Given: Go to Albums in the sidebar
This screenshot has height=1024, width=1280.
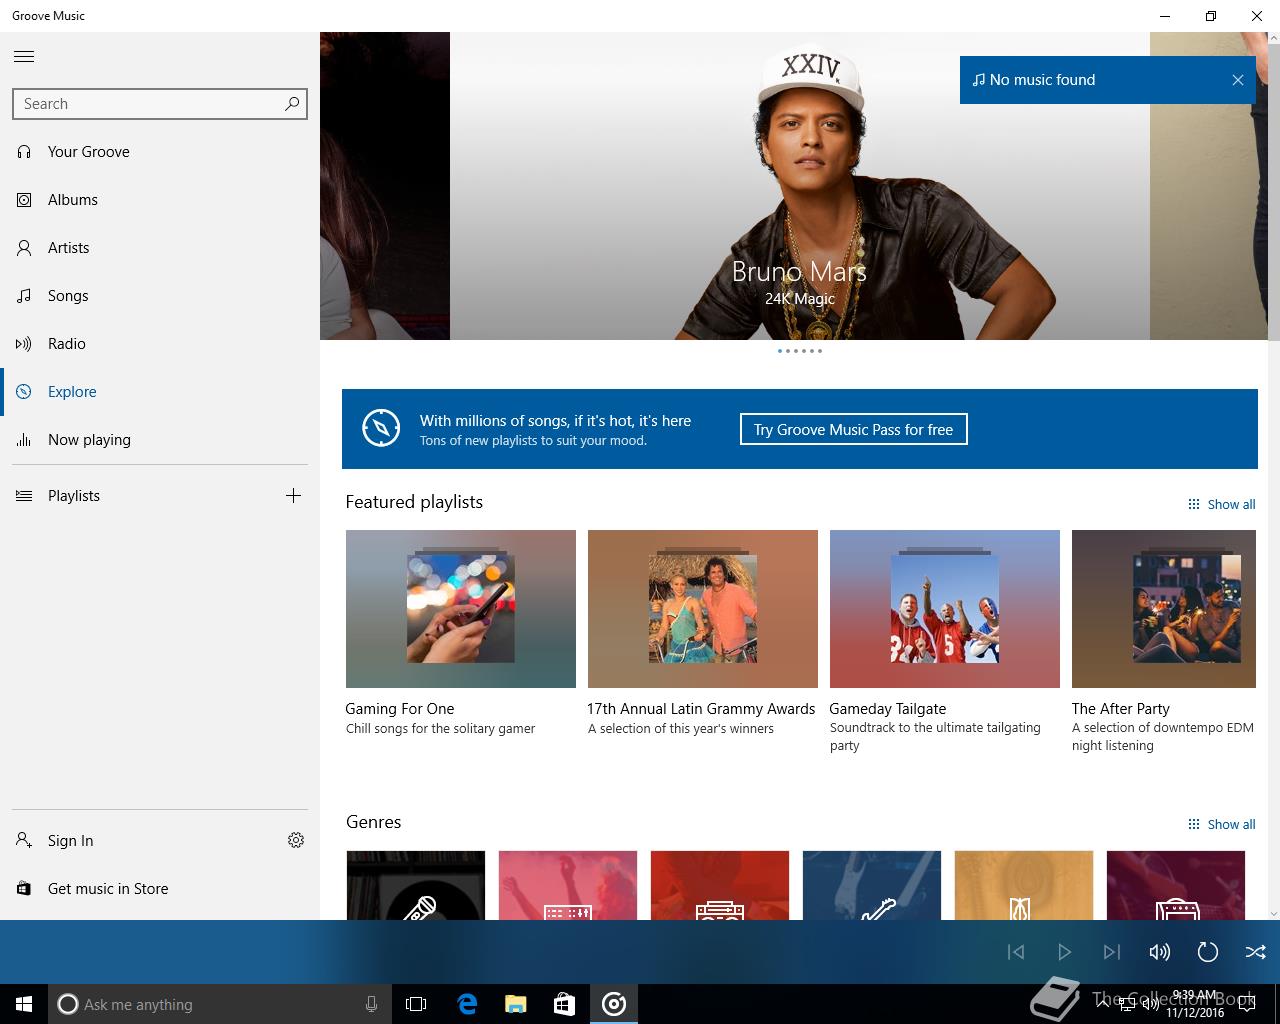Looking at the screenshot, I should (160, 200).
